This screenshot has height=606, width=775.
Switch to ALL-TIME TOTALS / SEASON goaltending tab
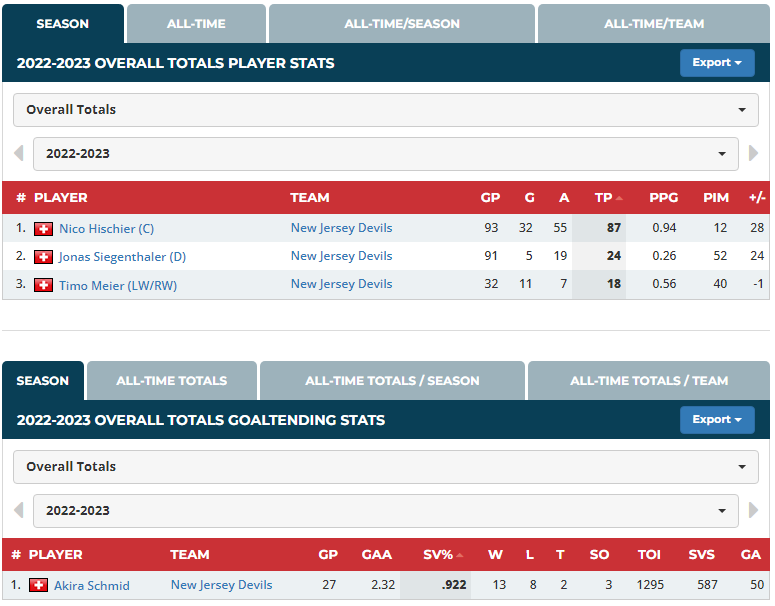pos(392,381)
